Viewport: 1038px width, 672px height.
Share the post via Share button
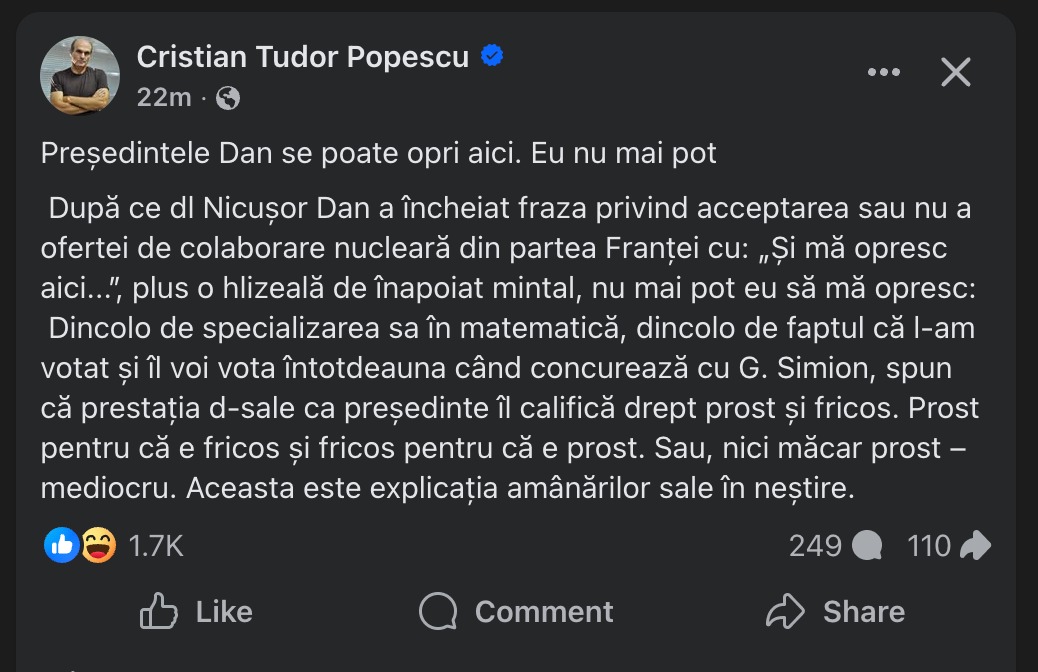(836, 611)
